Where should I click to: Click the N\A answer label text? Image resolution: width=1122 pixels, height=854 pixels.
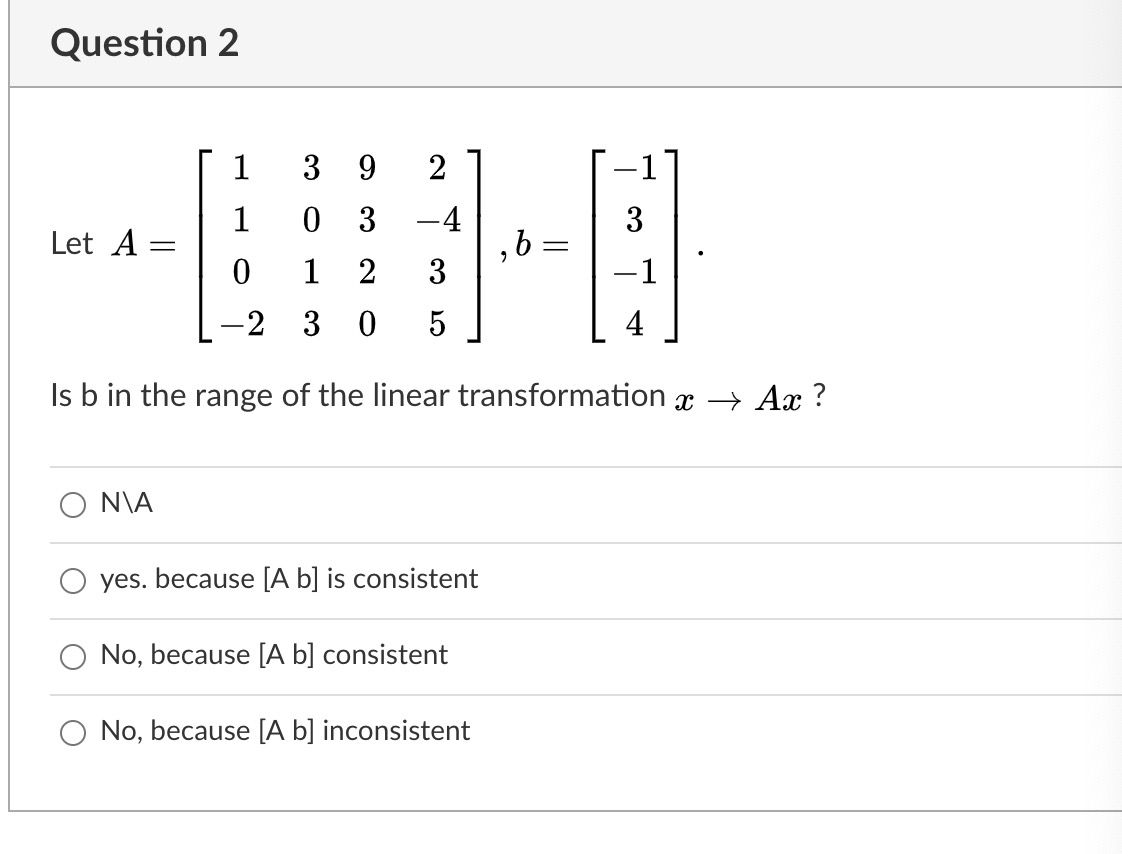point(124,503)
